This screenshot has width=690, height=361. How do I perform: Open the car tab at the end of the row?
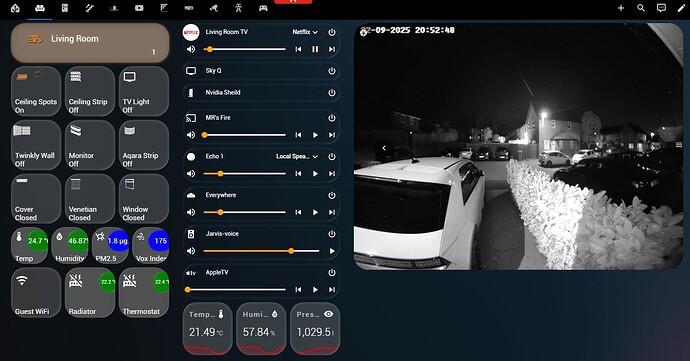click(263, 8)
